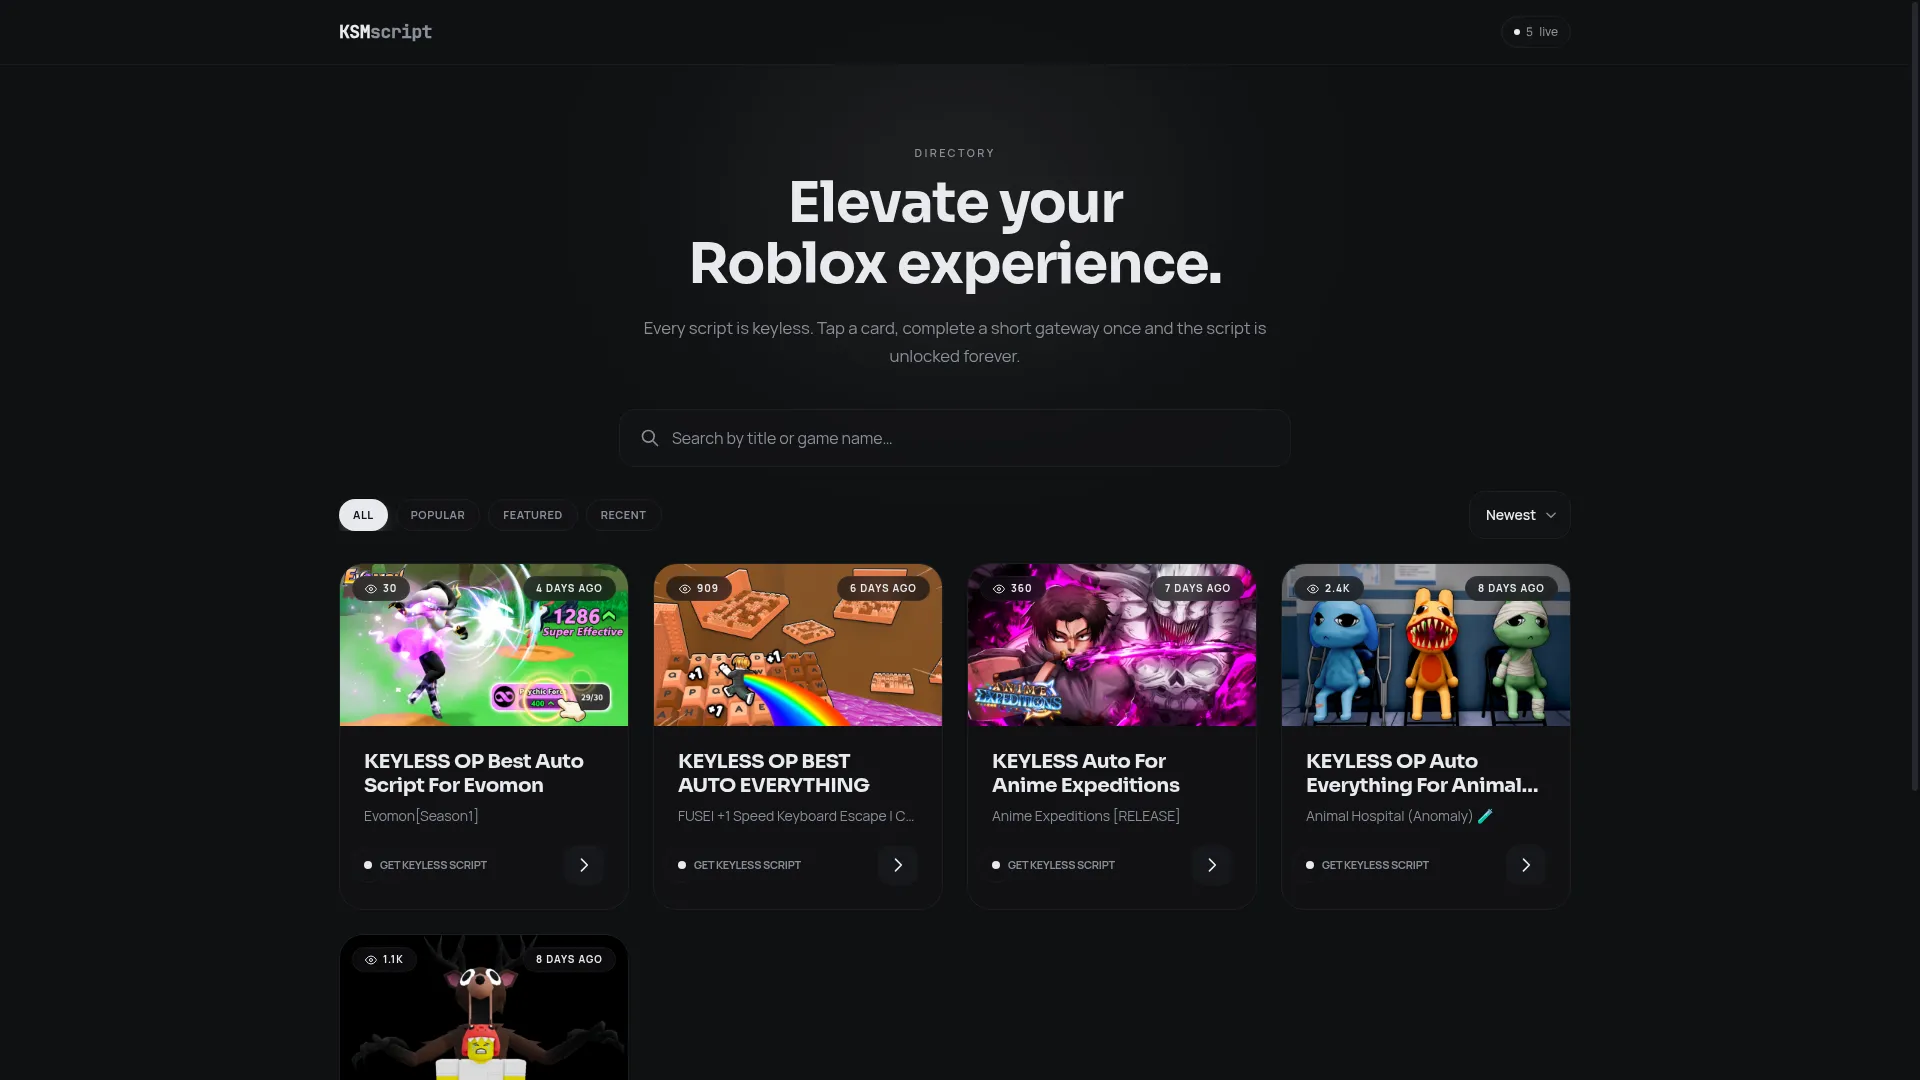Viewport: 1920px width, 1080px height.
Task: Open title KEYLESS OP BEST AUTO EVERYTHING
Action: pos(774,773)
